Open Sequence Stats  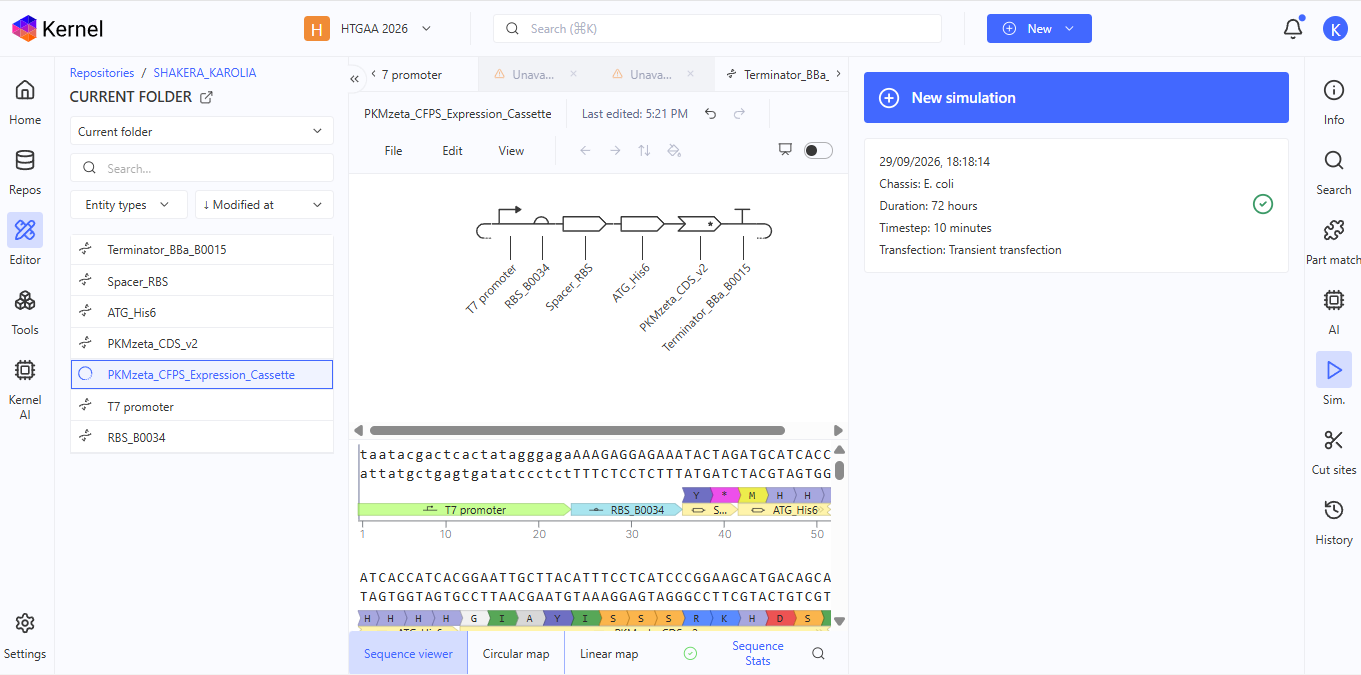click(x=758, y=654)
